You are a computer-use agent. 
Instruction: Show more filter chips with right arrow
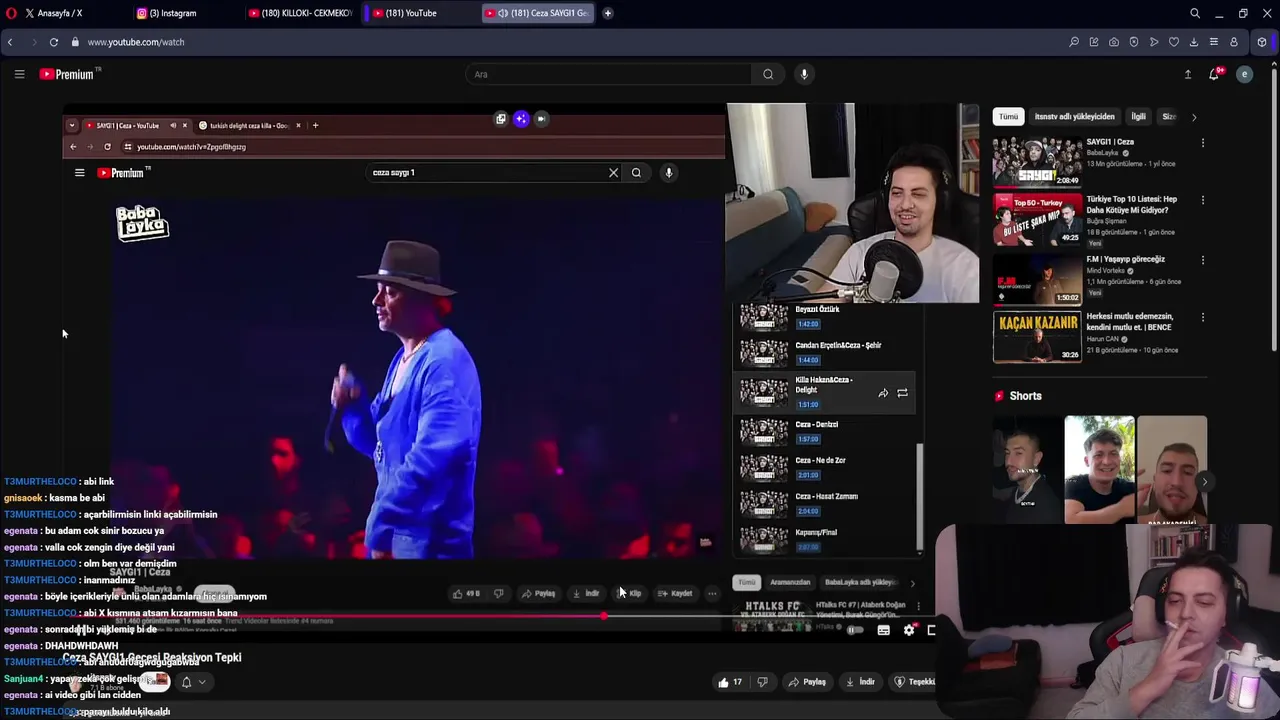coord(1194,117)
